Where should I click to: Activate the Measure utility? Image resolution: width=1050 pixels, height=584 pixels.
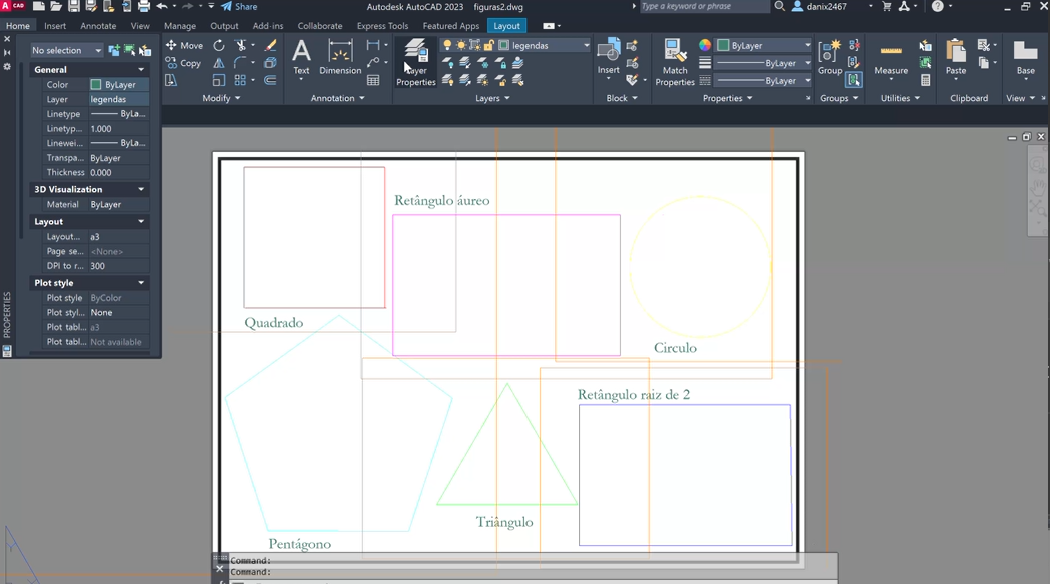coord(890,57)
